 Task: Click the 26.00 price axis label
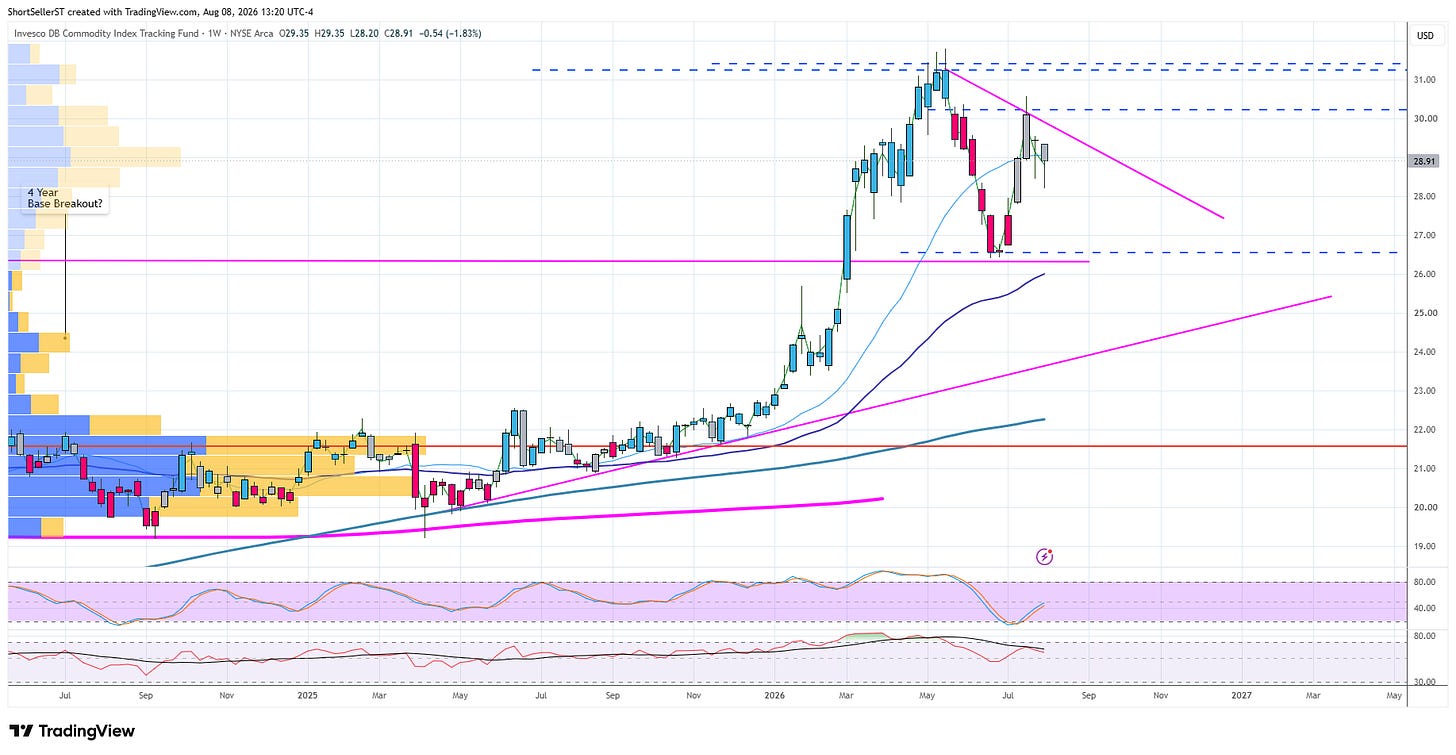click(x=1424, y=275)
